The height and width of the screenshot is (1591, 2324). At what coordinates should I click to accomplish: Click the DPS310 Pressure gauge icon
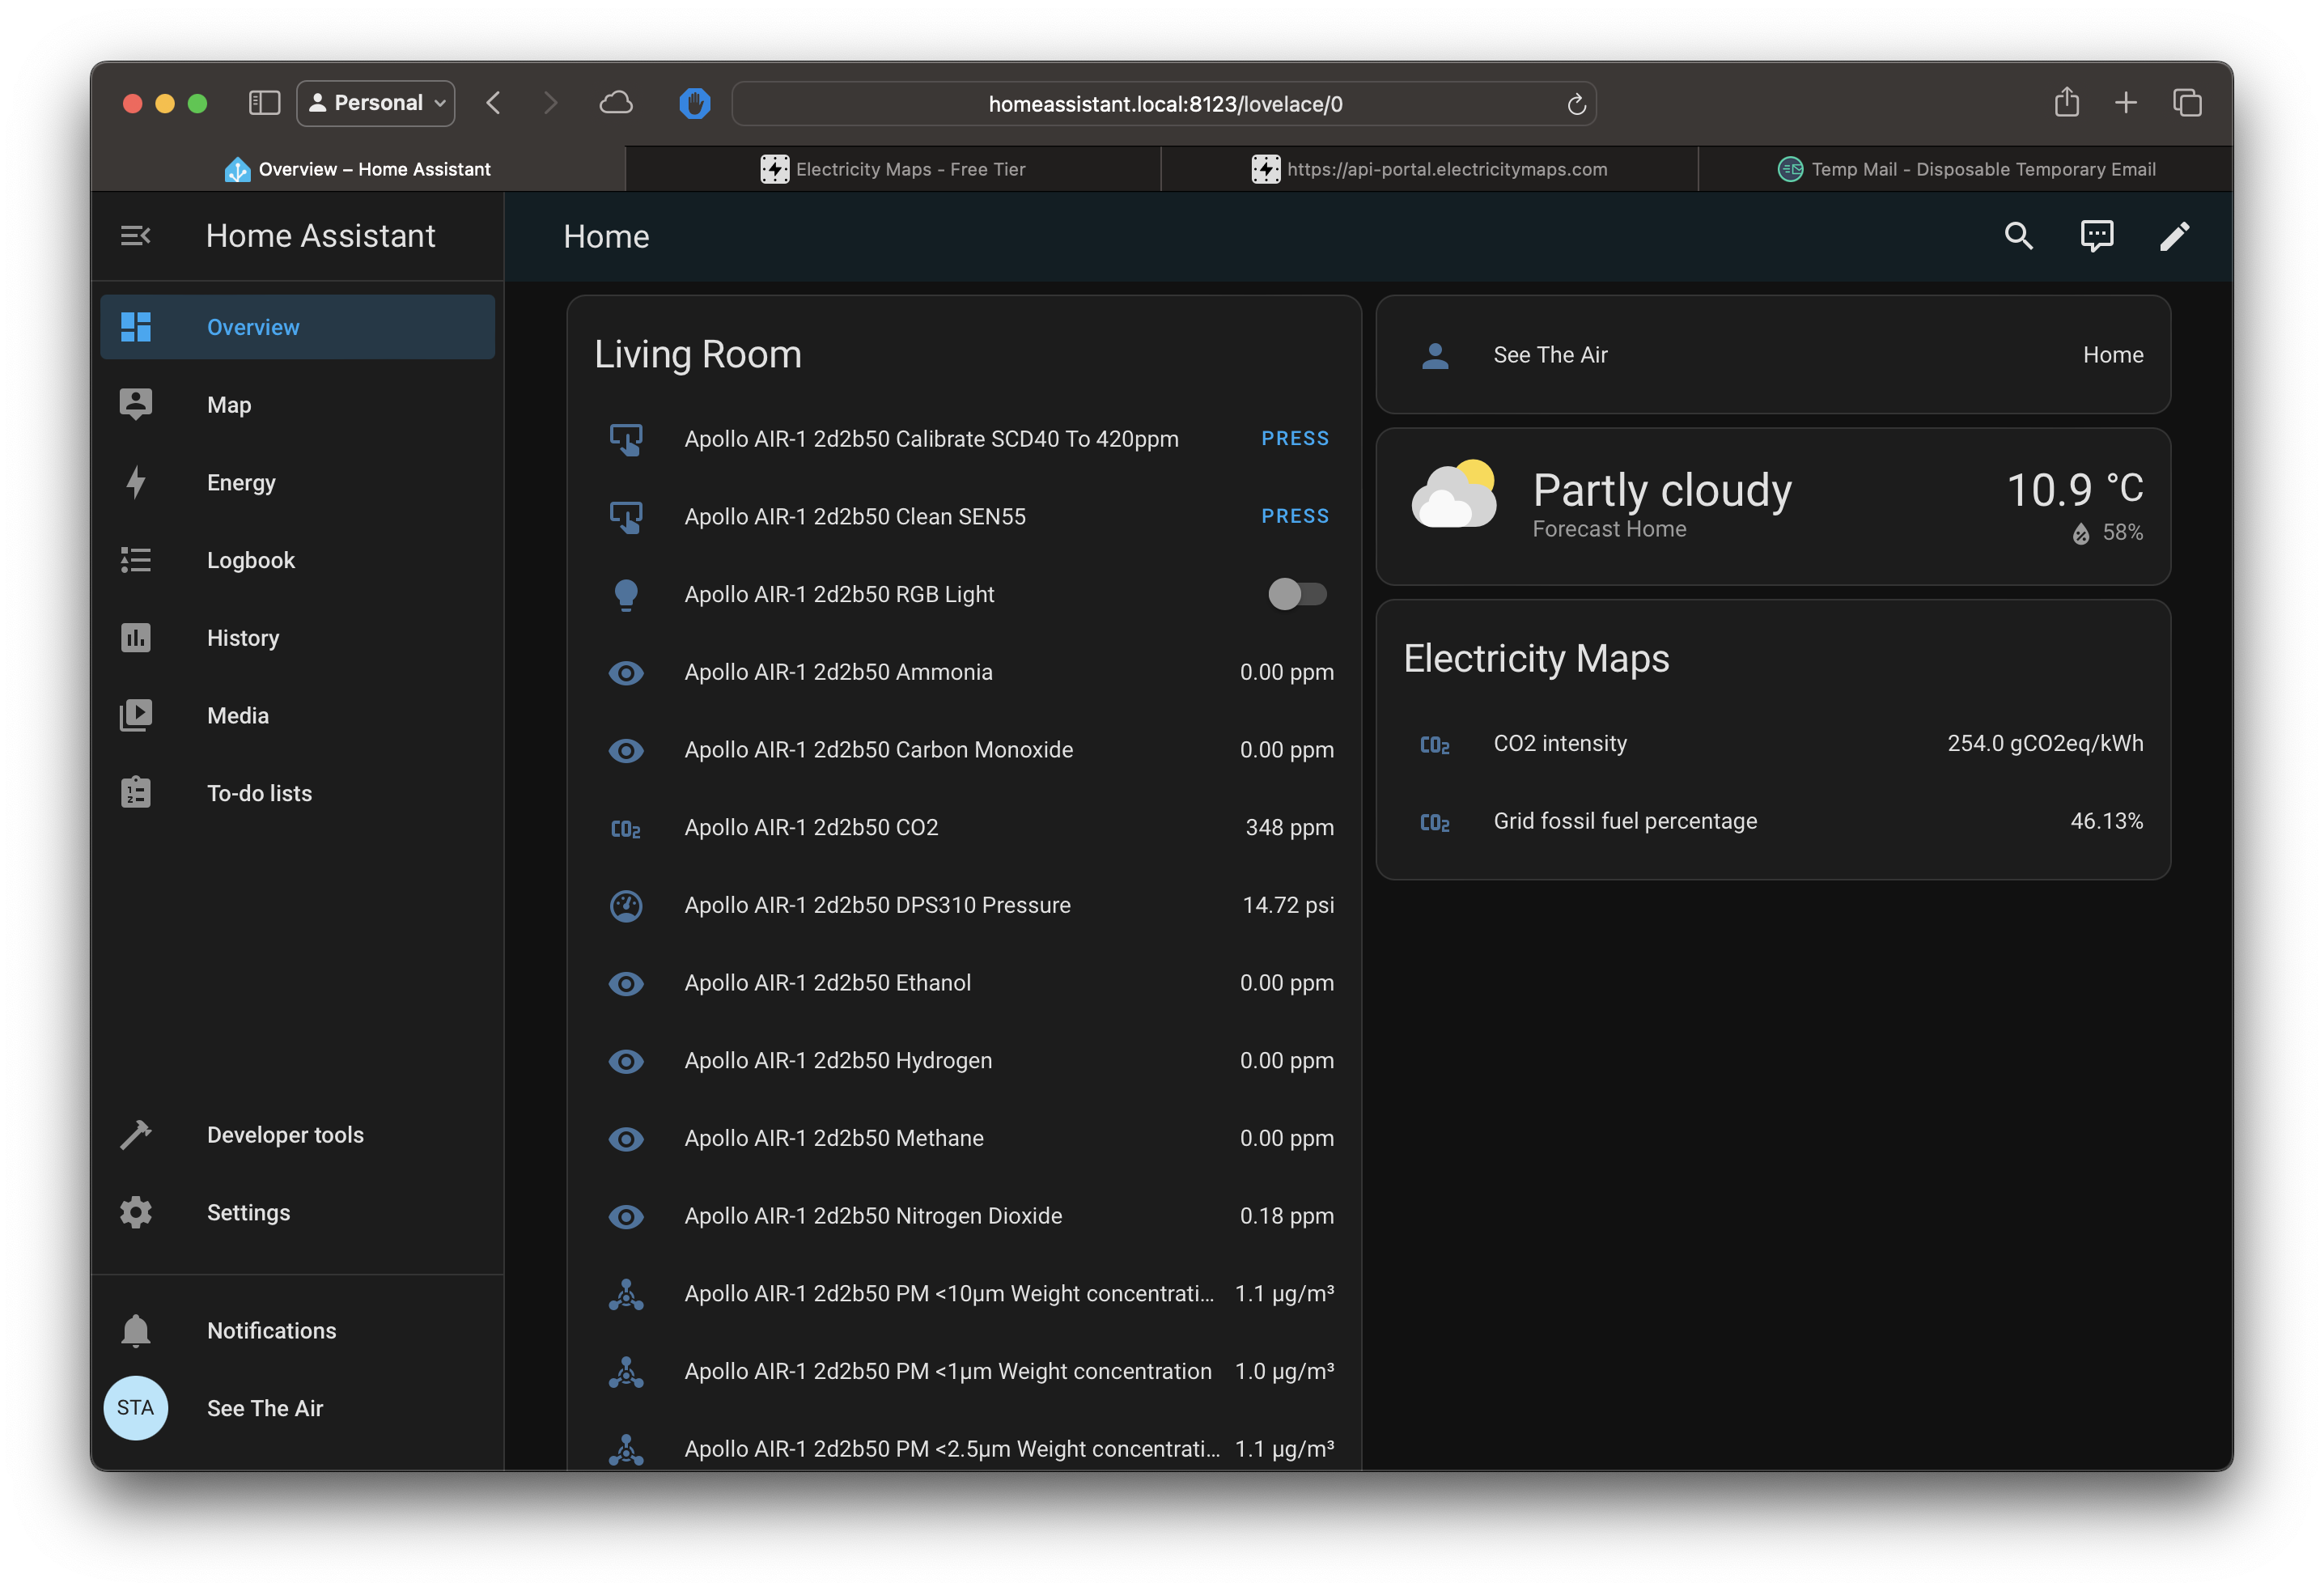[x=626, y=906]
